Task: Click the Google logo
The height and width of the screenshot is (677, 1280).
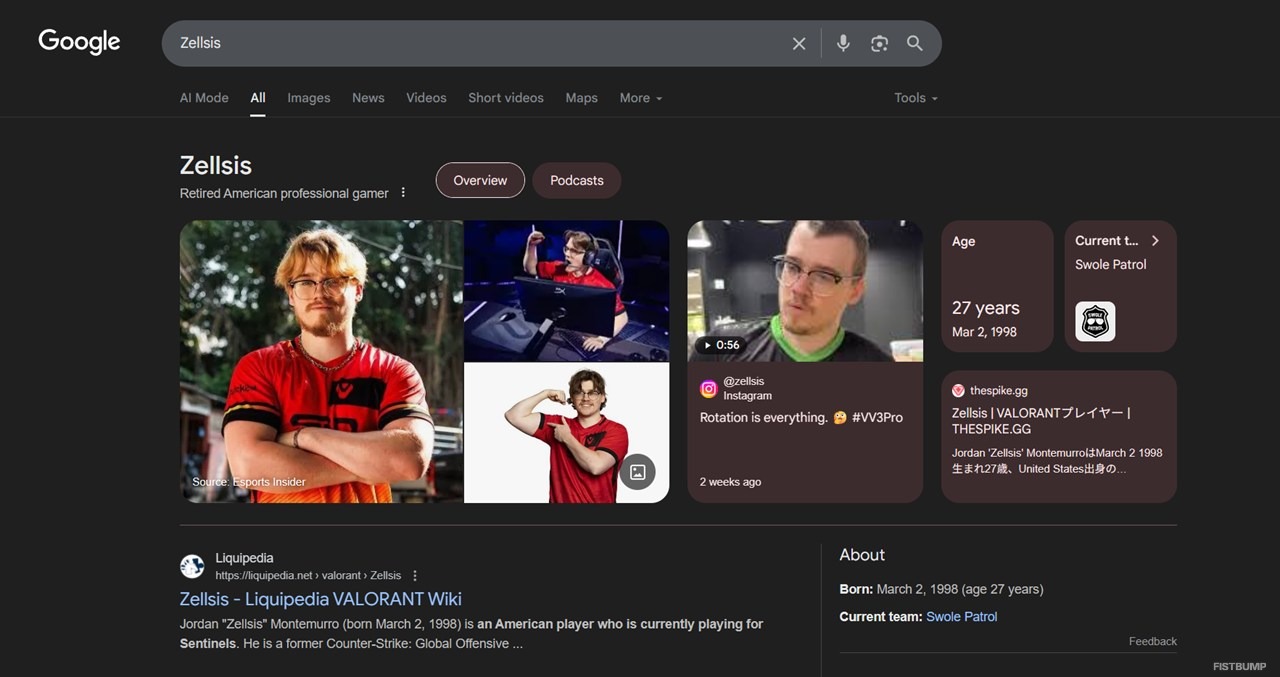Action: pos(79,42)
